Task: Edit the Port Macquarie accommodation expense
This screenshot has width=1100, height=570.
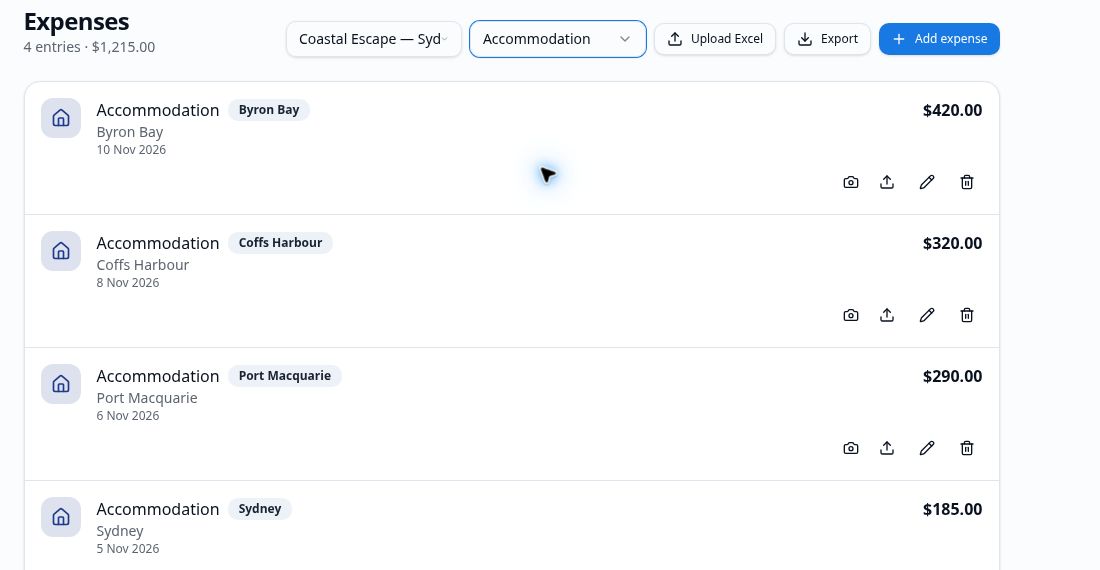Action: (x=927, y=448)
